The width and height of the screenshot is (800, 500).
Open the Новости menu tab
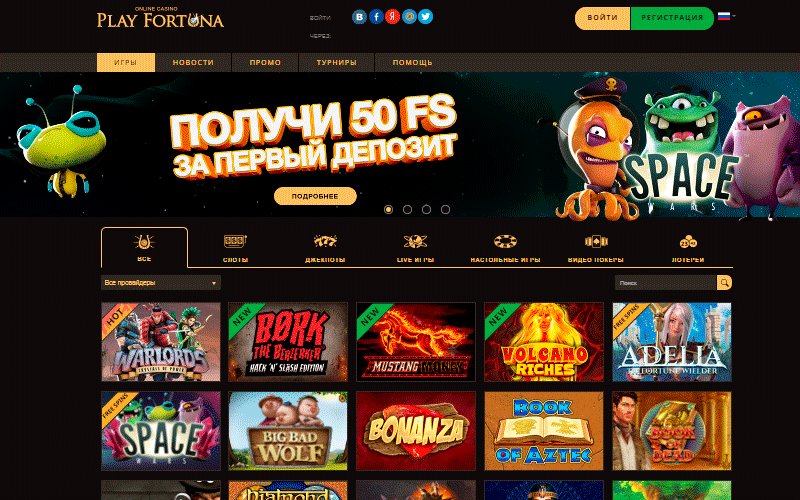point(193,62)
